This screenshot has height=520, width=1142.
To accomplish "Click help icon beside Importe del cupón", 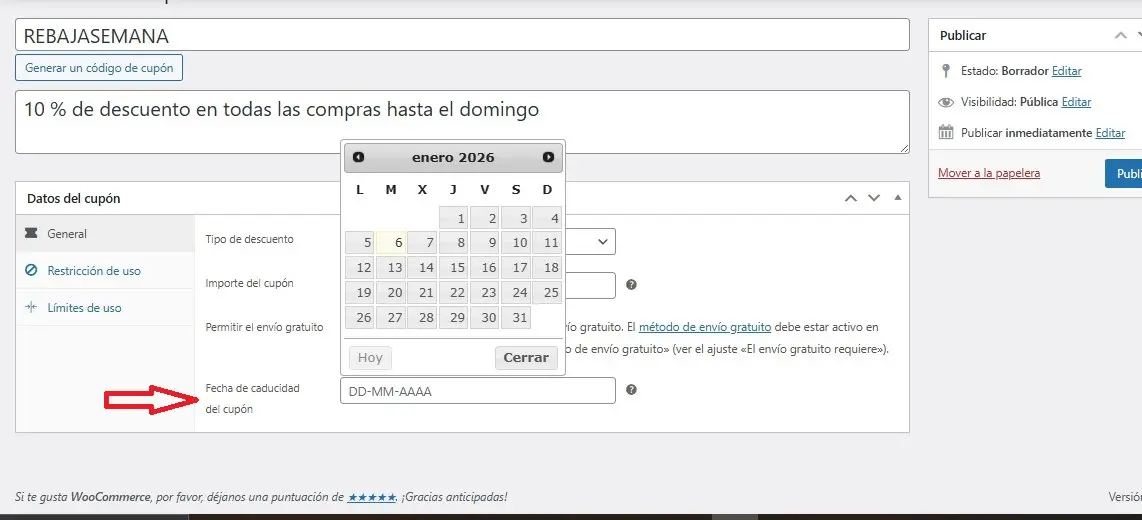I will [631, 285].
